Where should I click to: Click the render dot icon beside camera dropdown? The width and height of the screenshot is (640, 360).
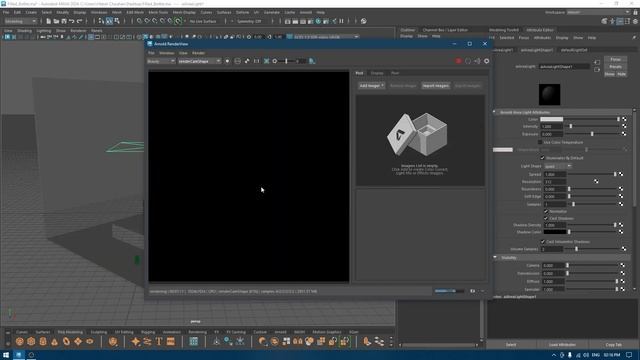click(x=227, y=61)
